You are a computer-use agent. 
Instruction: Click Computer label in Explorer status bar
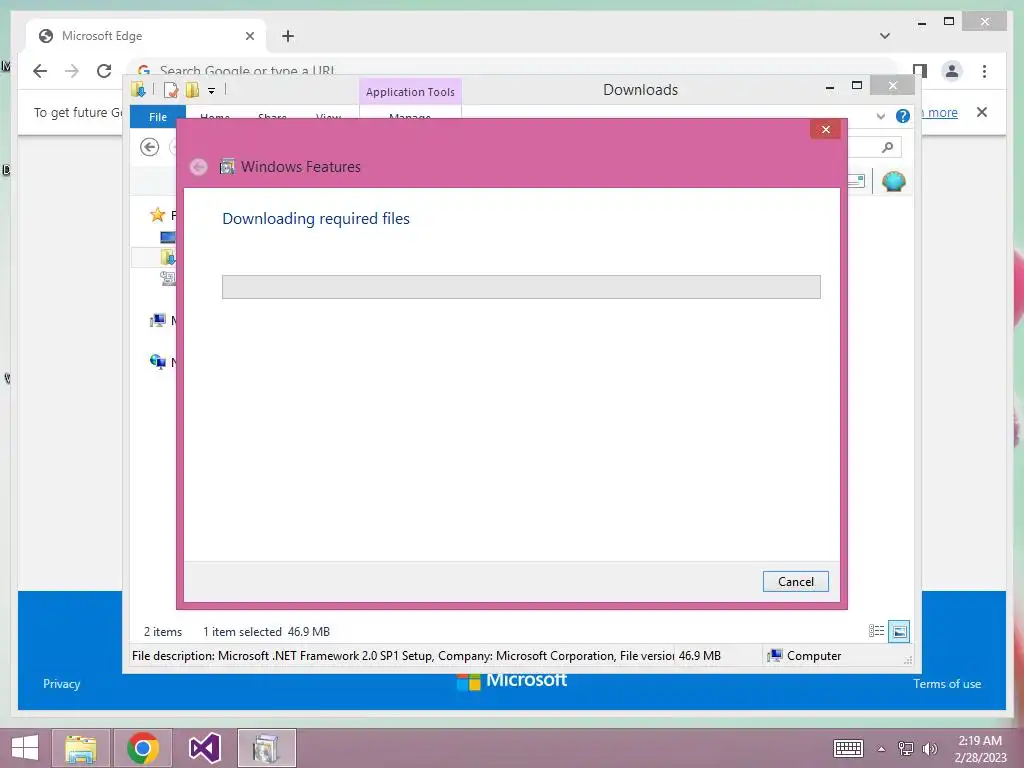[x=814, y=656]
